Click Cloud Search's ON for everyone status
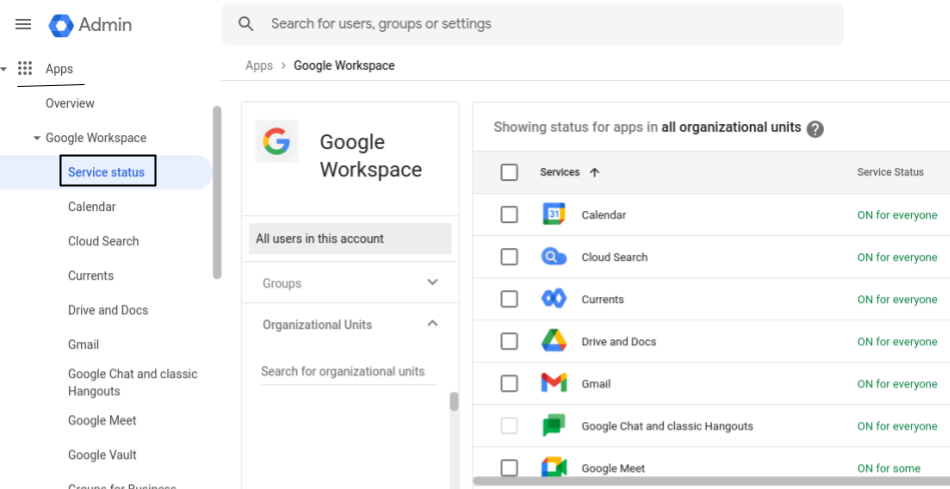 point(897,258)
